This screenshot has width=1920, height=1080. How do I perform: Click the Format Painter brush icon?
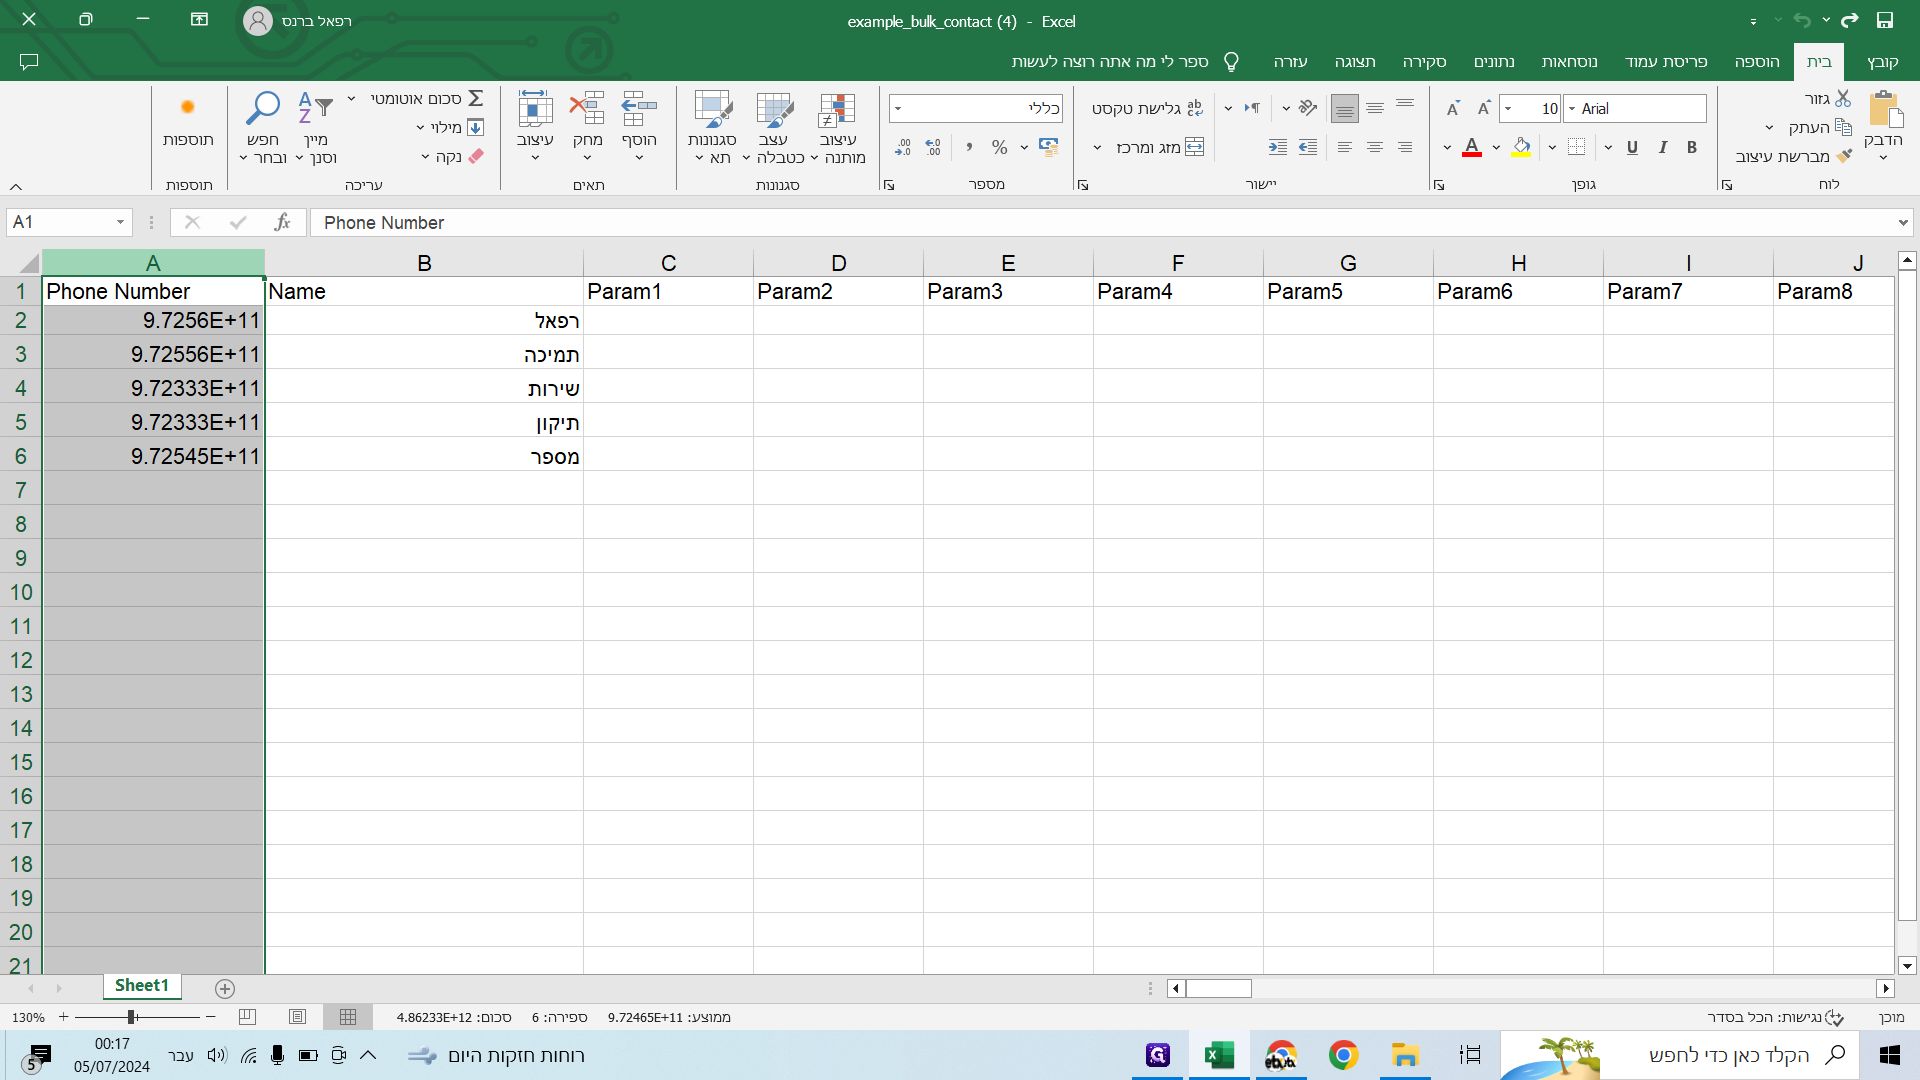pyautogui.click(x=1844, y=156)
